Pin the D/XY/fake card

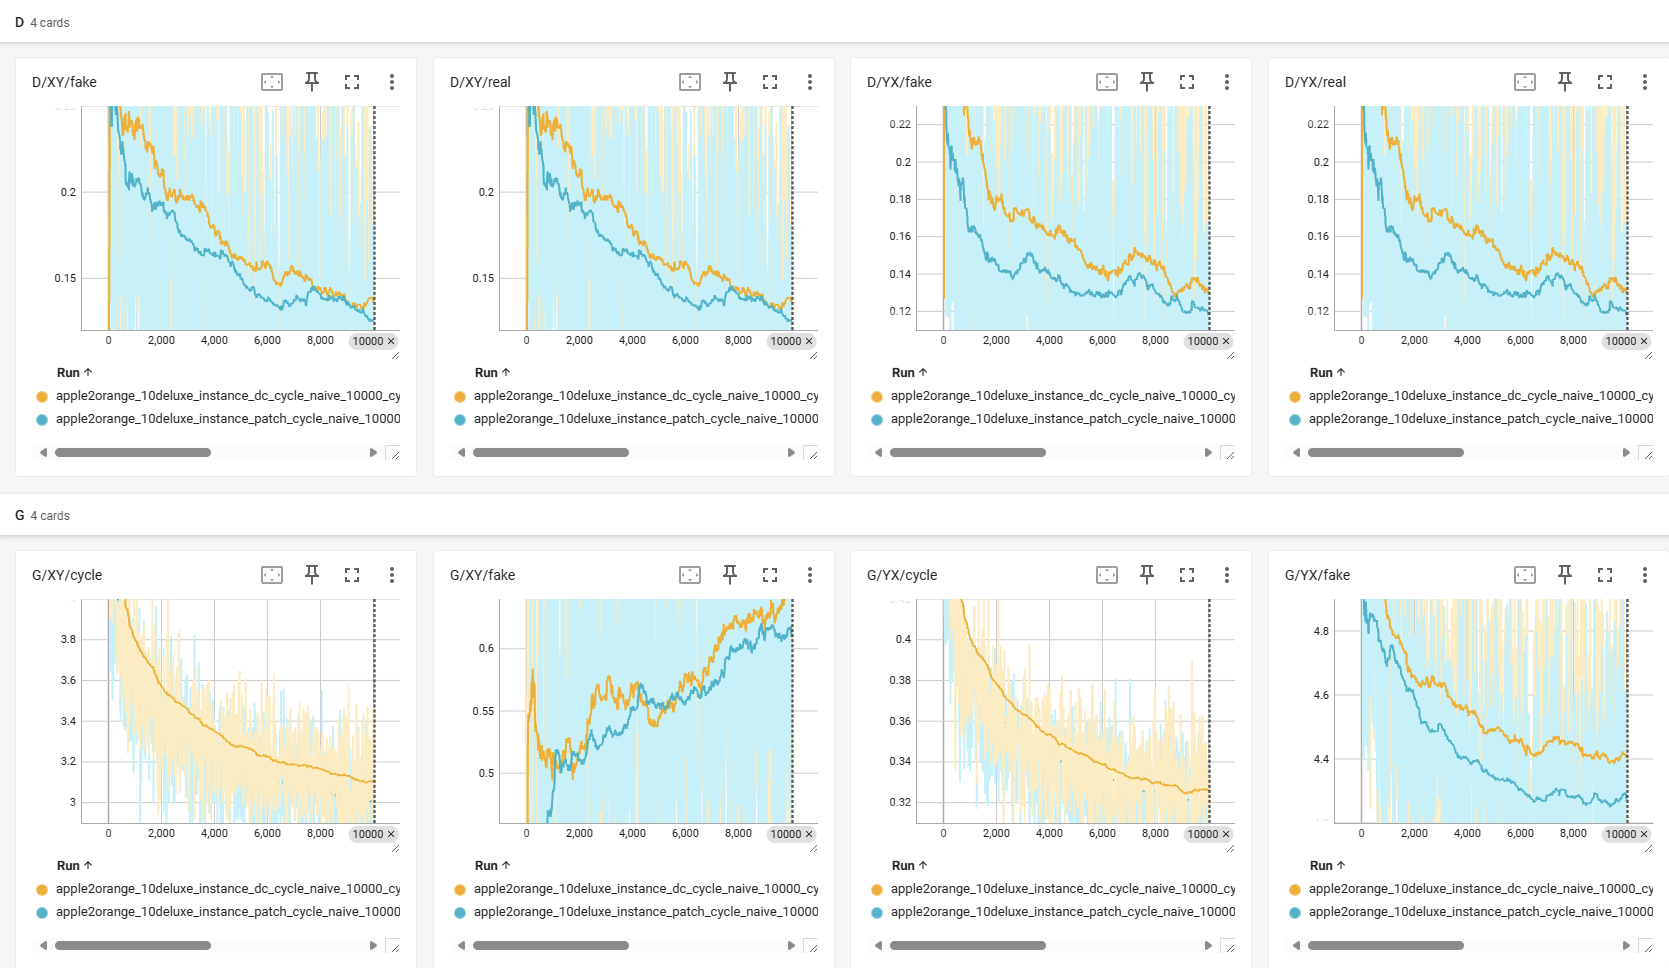(x=312, y=82)
